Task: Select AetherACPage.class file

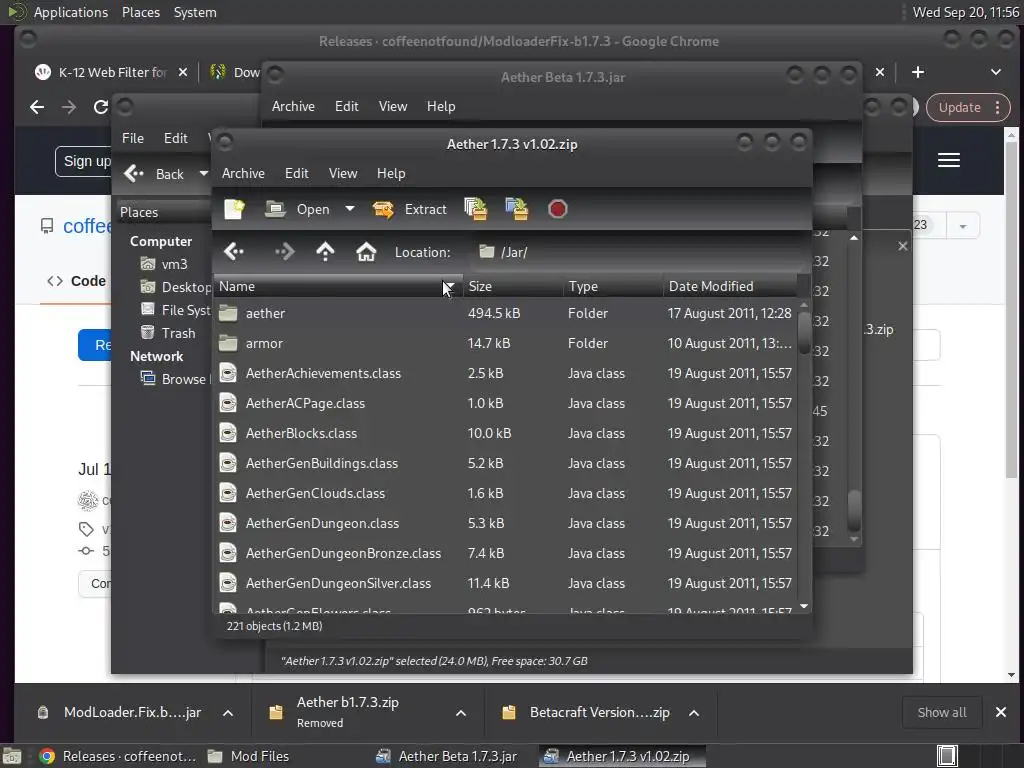Action: [505, 404]
